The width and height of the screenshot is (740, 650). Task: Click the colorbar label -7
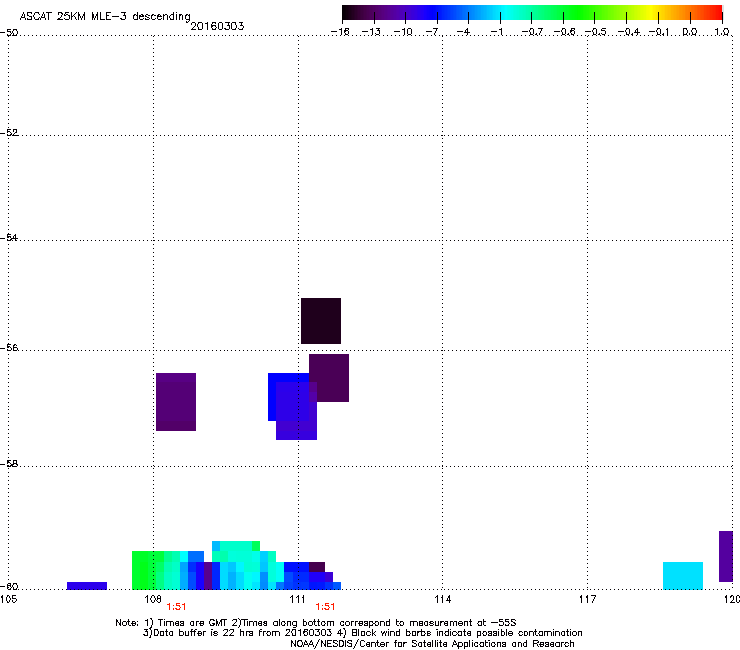[x=432, y=32]
